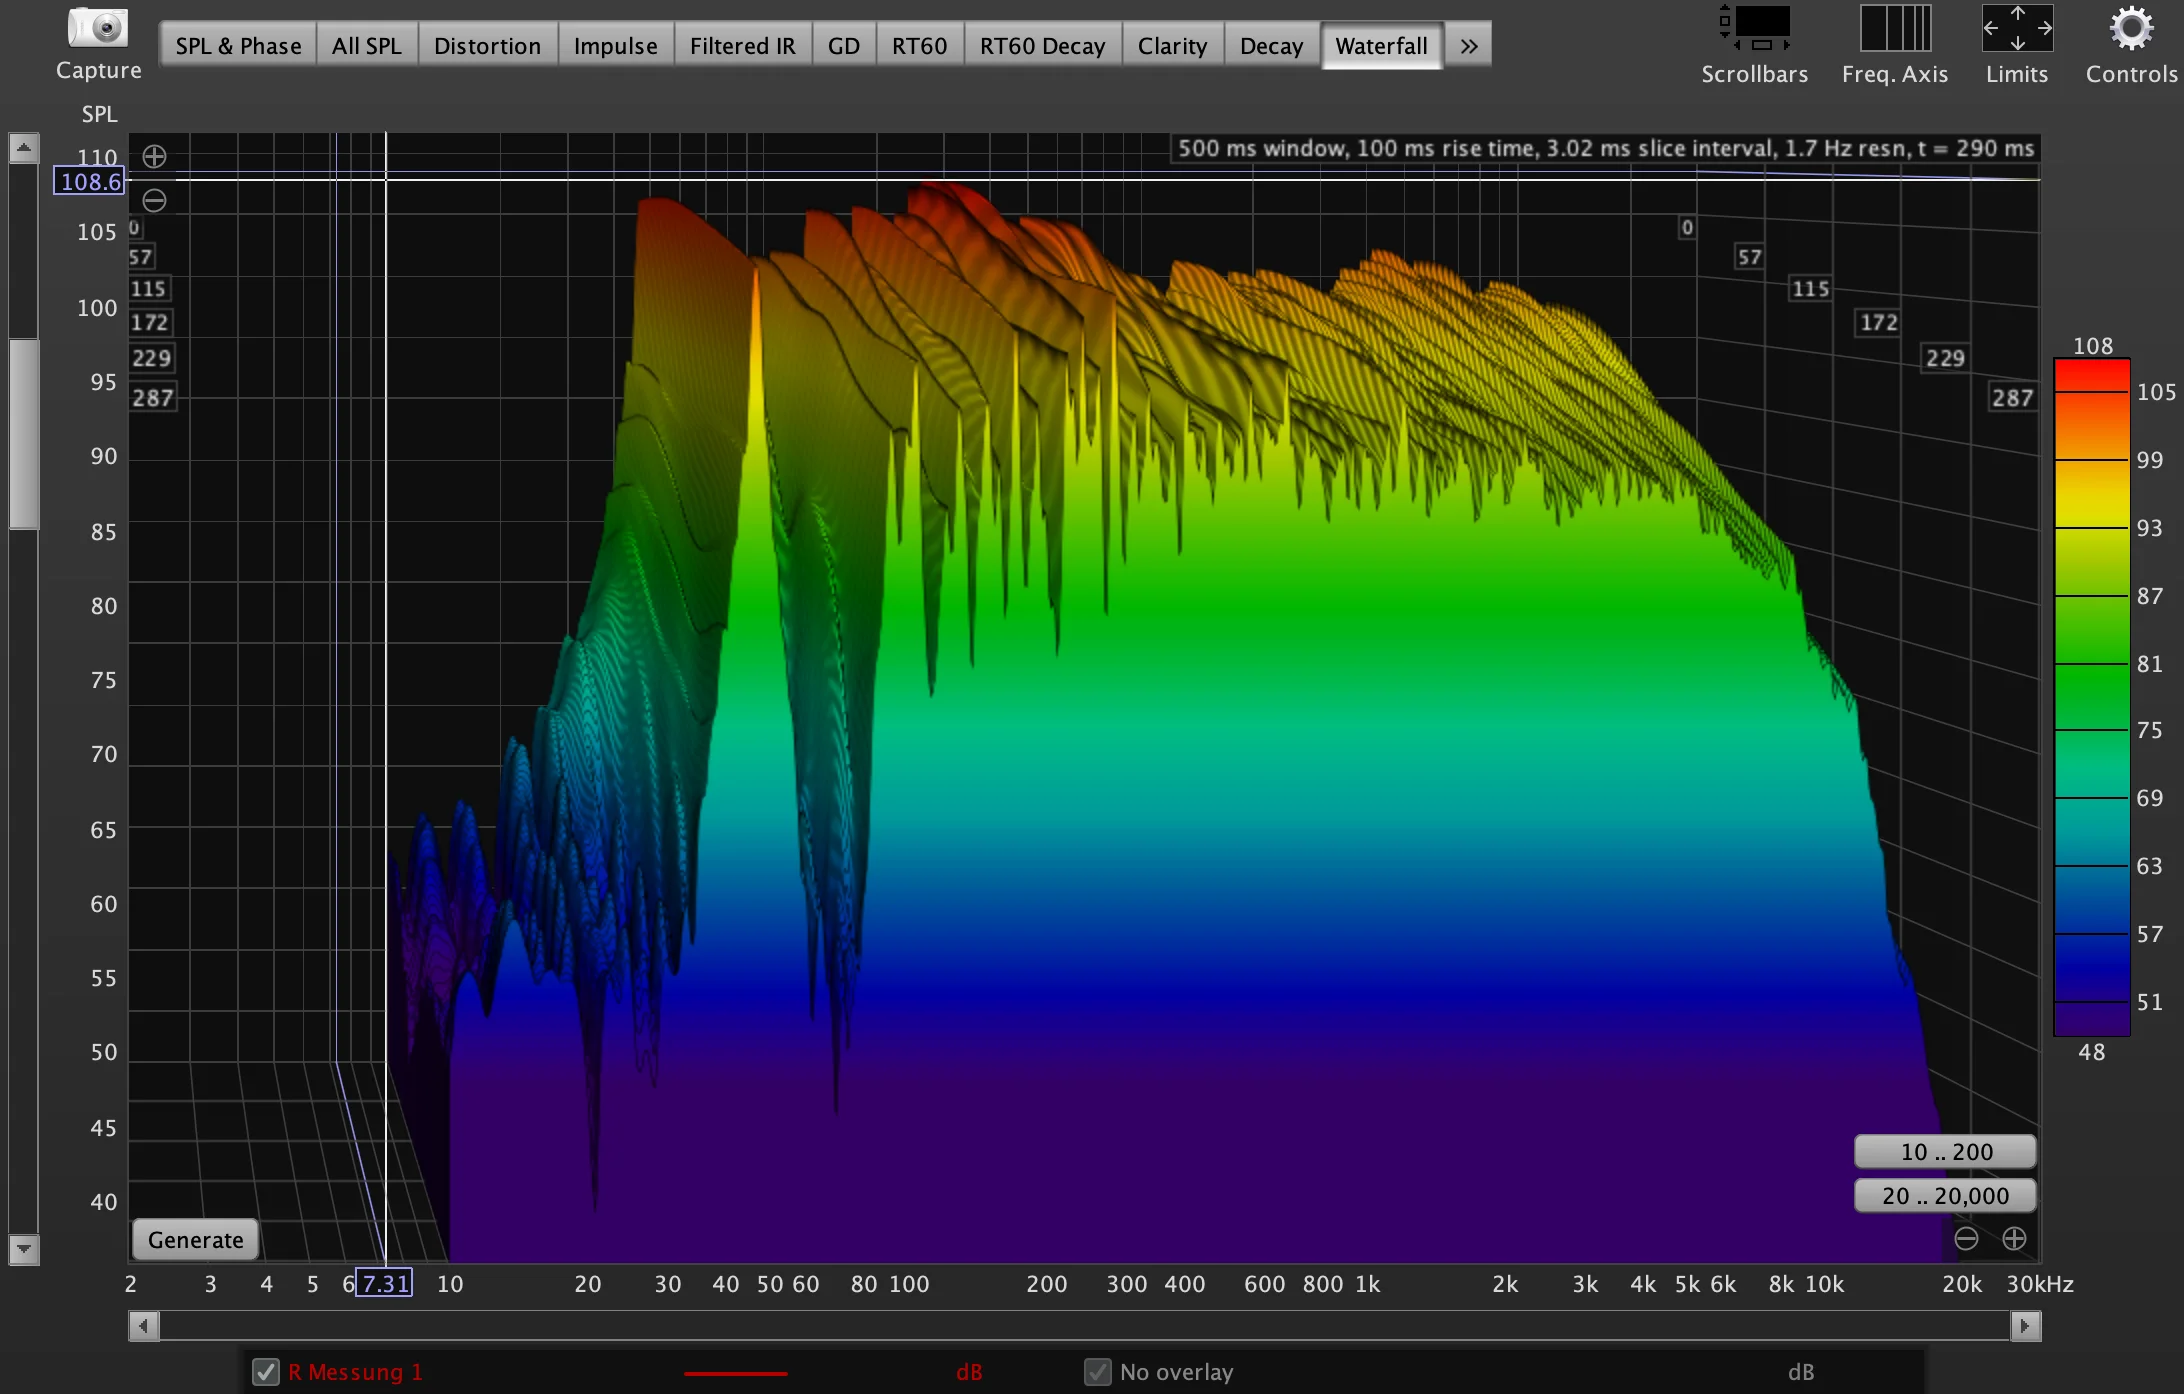2184x1394 pixels.
Task: Click the red R Messung 1 trace line sample
Action: coord(736,1373)
